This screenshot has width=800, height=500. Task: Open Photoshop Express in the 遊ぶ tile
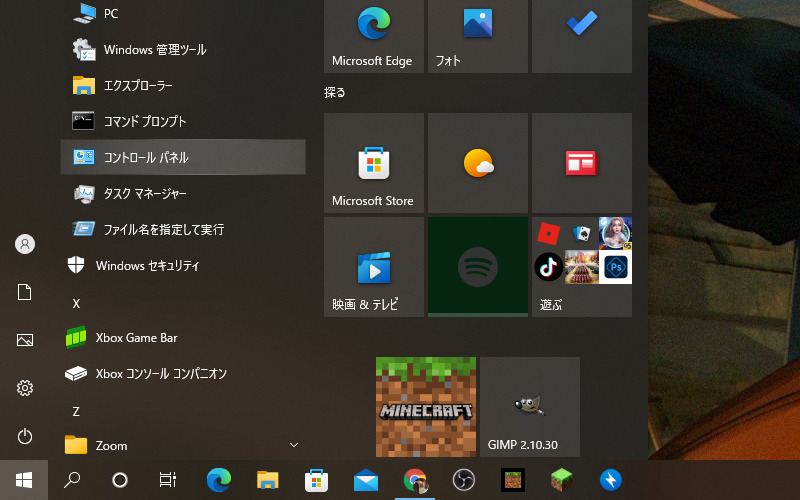pyautogui.click(x=616, y=267)
